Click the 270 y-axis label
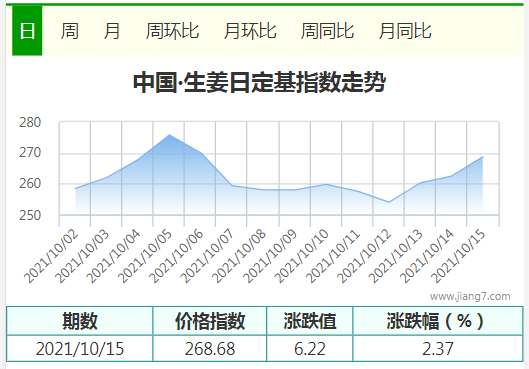Viewport: 529px width, 369px height. tap(30, 153)
